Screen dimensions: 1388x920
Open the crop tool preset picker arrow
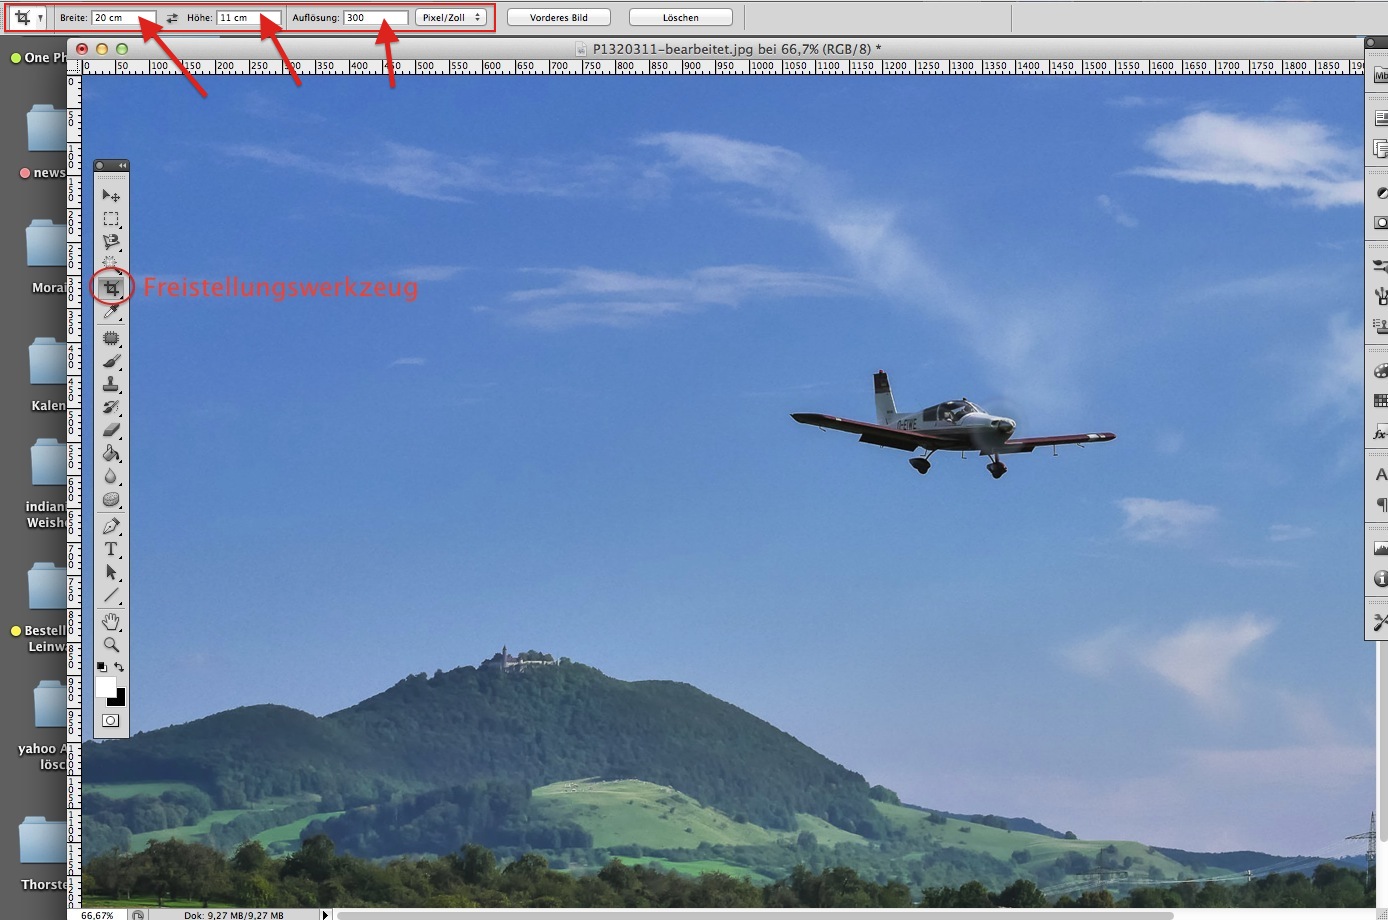[40, 18]
